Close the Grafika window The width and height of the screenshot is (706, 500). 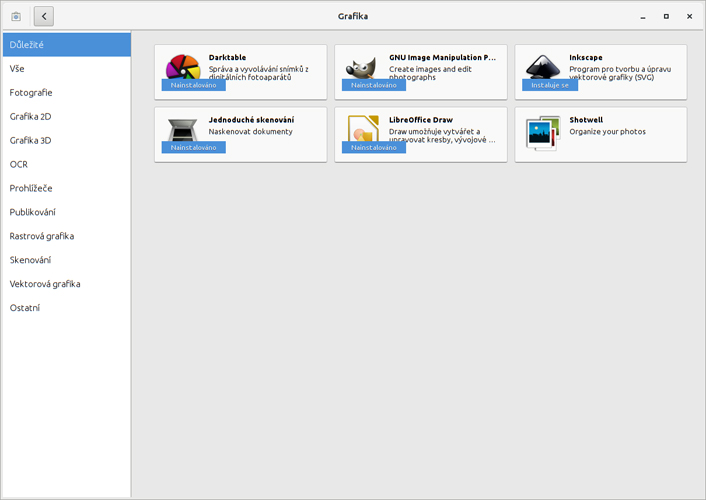pos(689,16)
